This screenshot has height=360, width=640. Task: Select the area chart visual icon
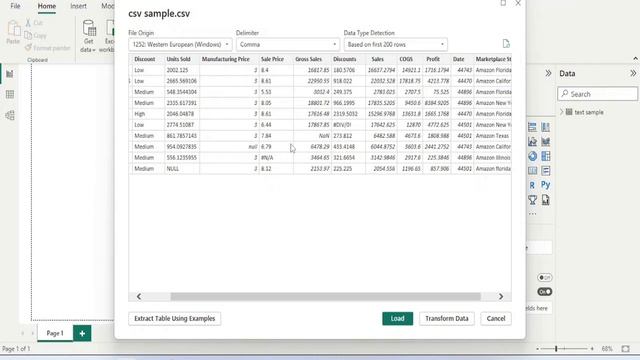coord(532,142)
